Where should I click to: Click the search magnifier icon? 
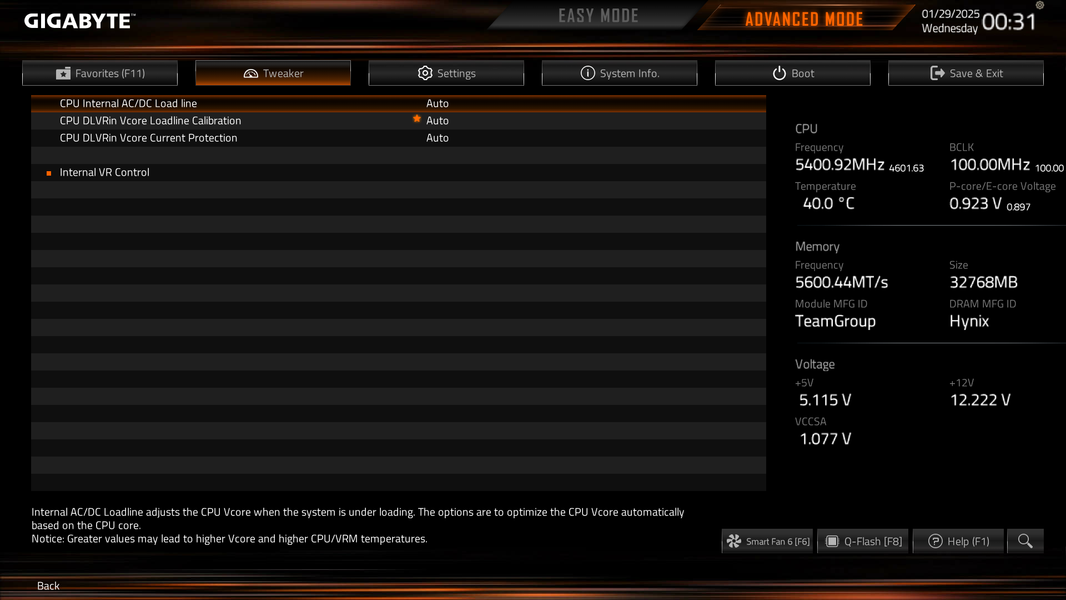pyautogui.click(x=1025, y=541)
